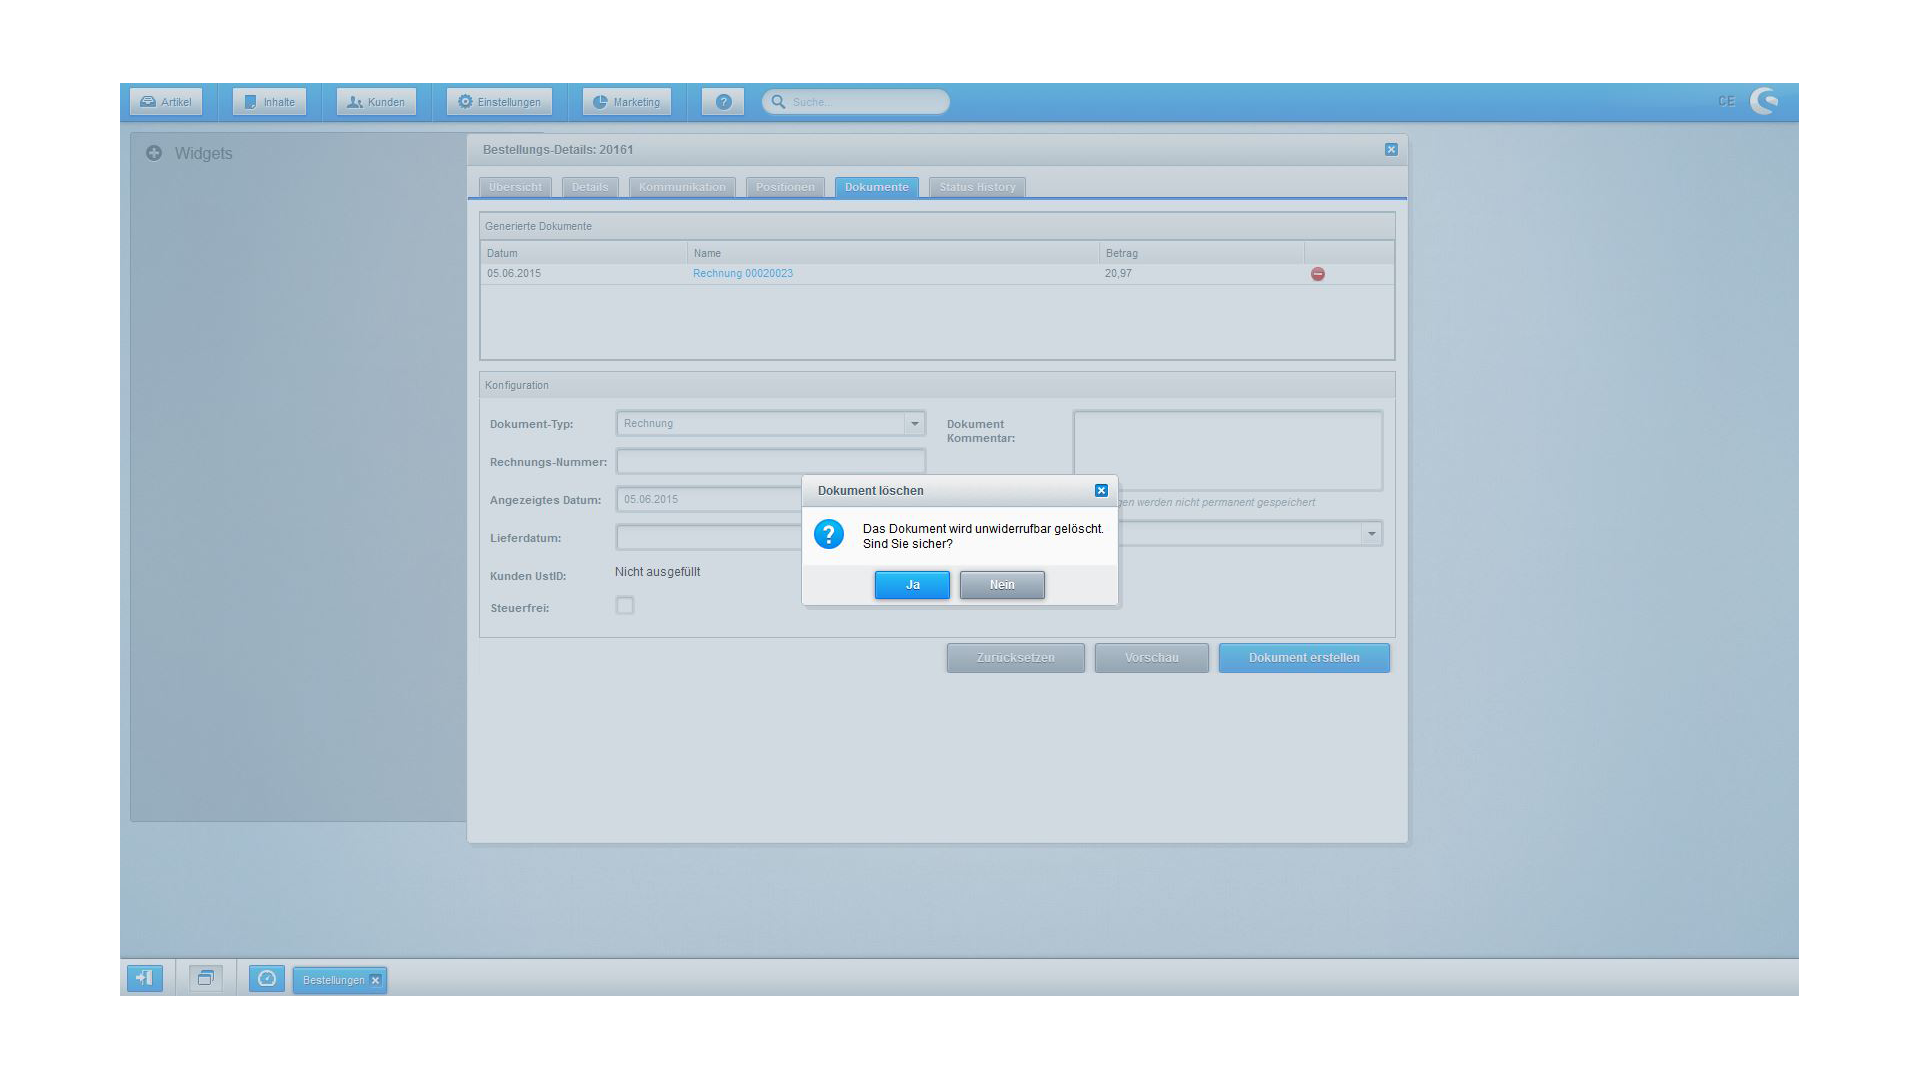1920x1080 pixels.
Task: Switch to the Kommunikation tab
Action: click(x=682, y=187)
